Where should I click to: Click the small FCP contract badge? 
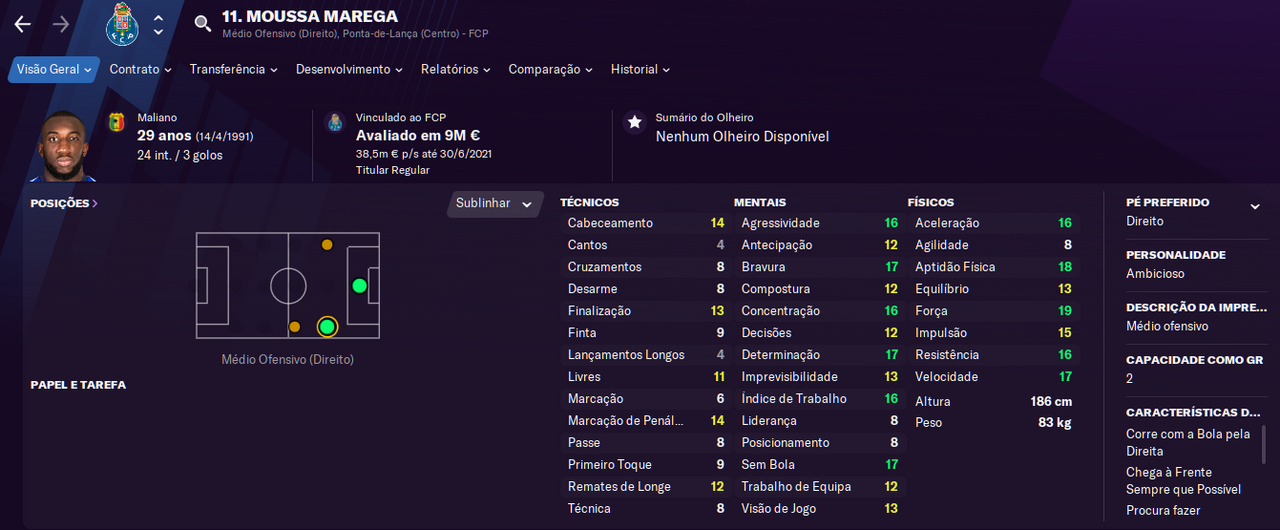[x=335, y=123]
